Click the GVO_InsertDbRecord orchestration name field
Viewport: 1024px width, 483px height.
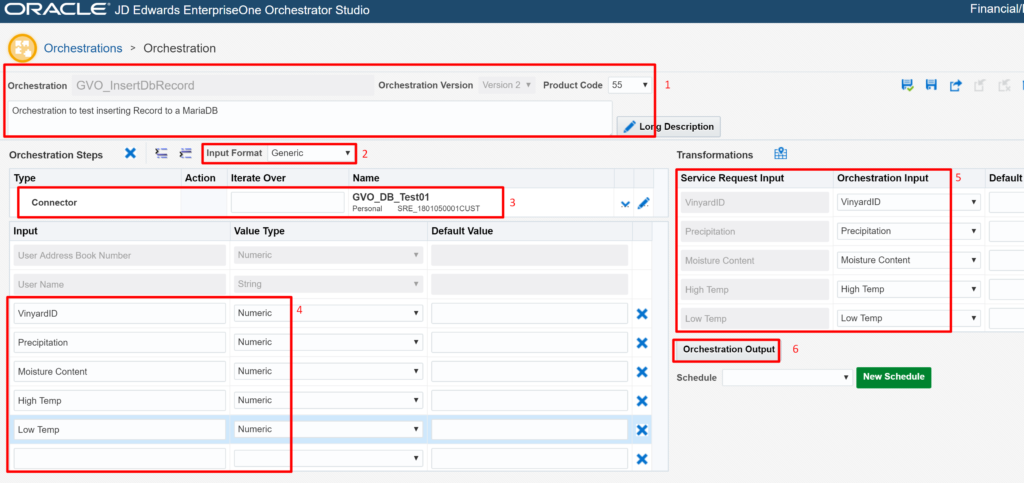pyautogui.click(x=223, y=85)
